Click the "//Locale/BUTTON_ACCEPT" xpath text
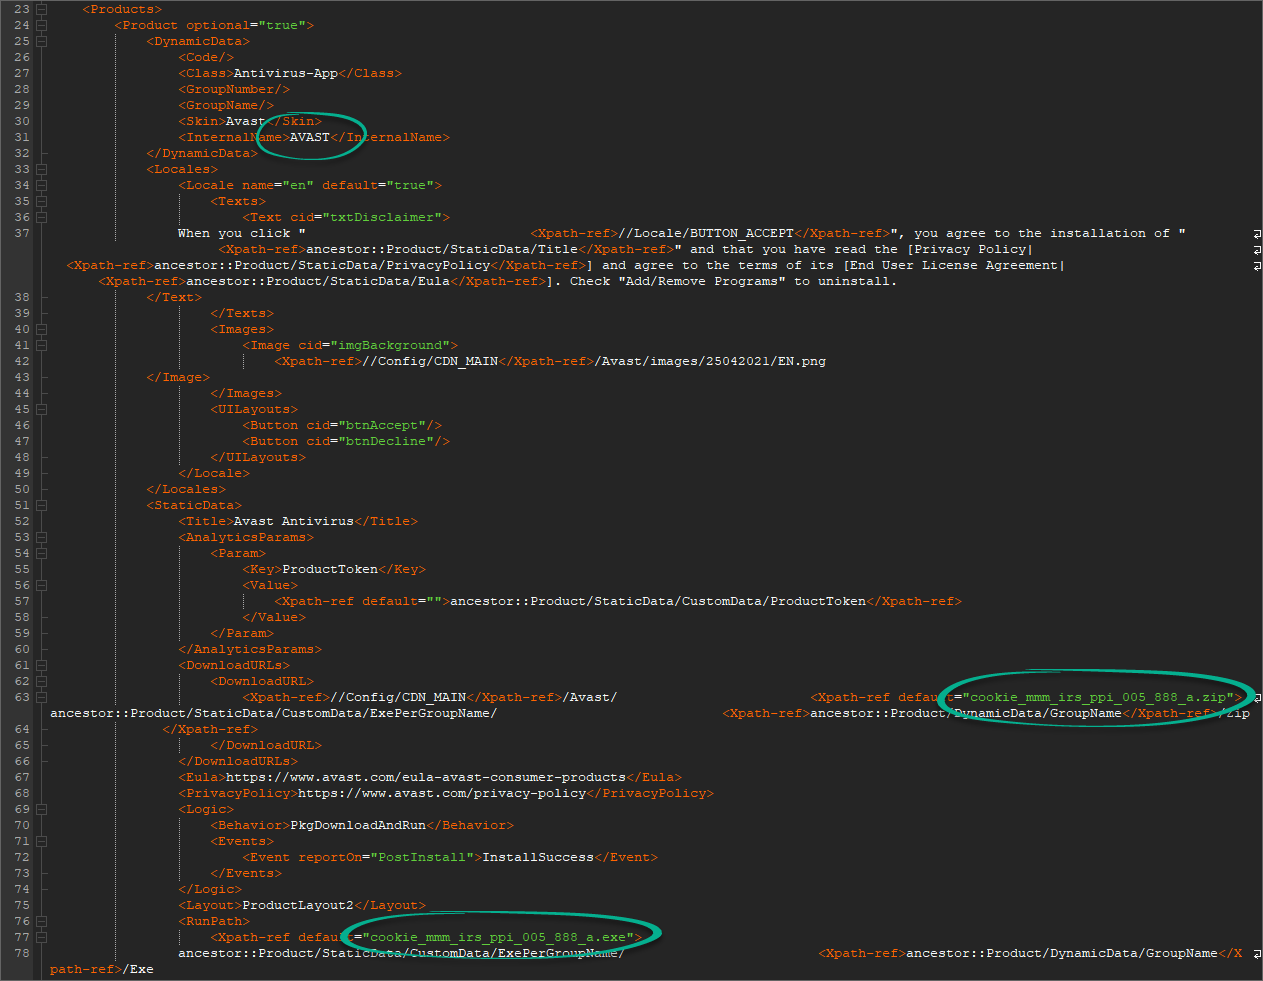 (x=706, y=233)
